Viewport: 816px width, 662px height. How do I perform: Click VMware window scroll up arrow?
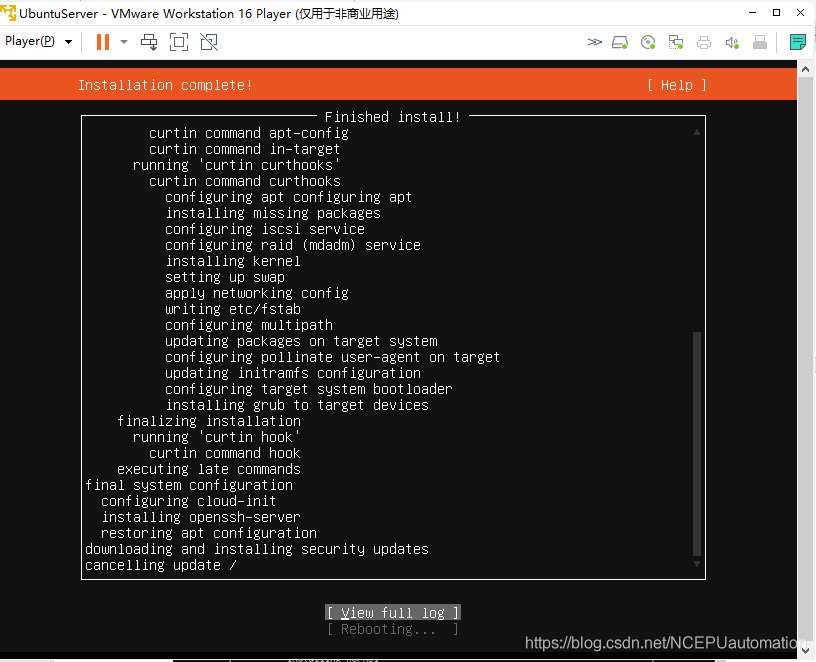click(x=806, y=69)
